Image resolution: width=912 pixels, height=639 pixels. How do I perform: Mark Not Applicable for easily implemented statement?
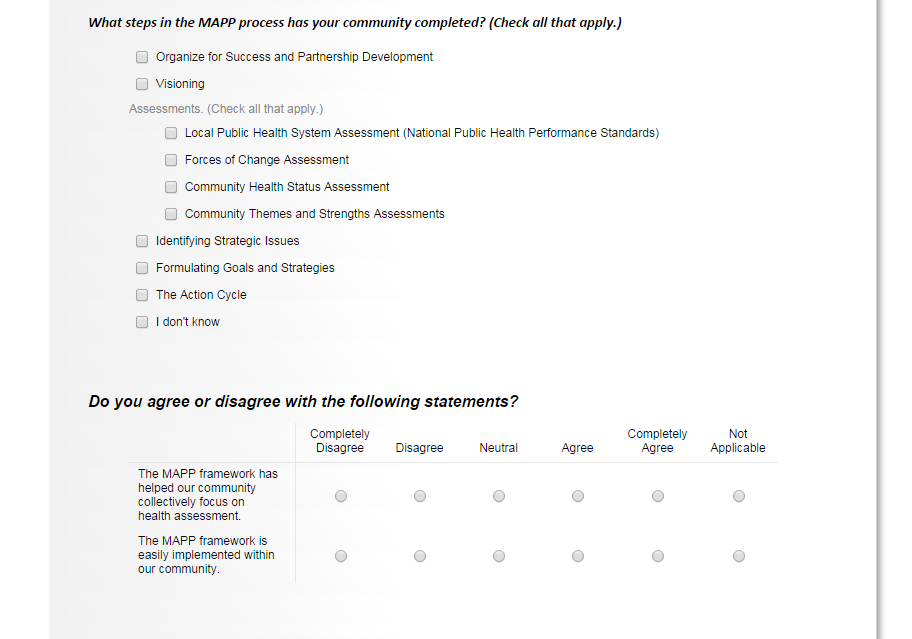point(739,556)
